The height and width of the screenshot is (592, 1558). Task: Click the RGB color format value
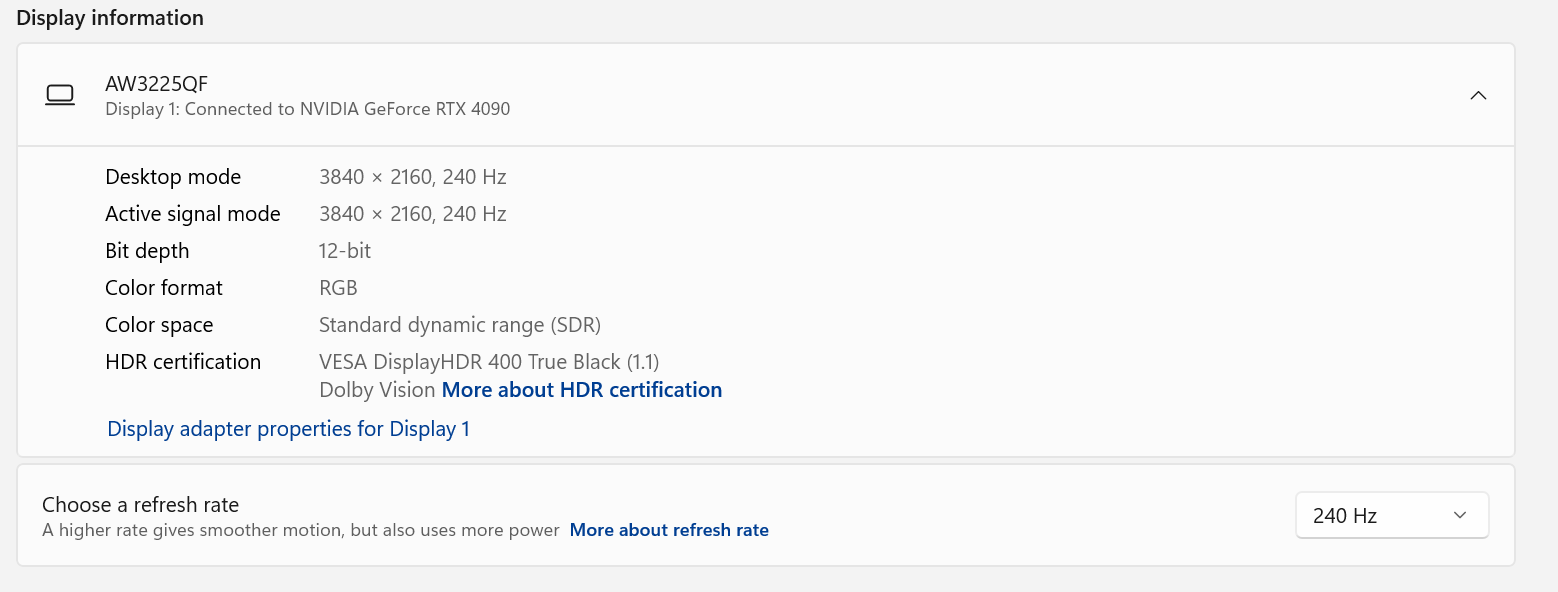coord(338,288)
